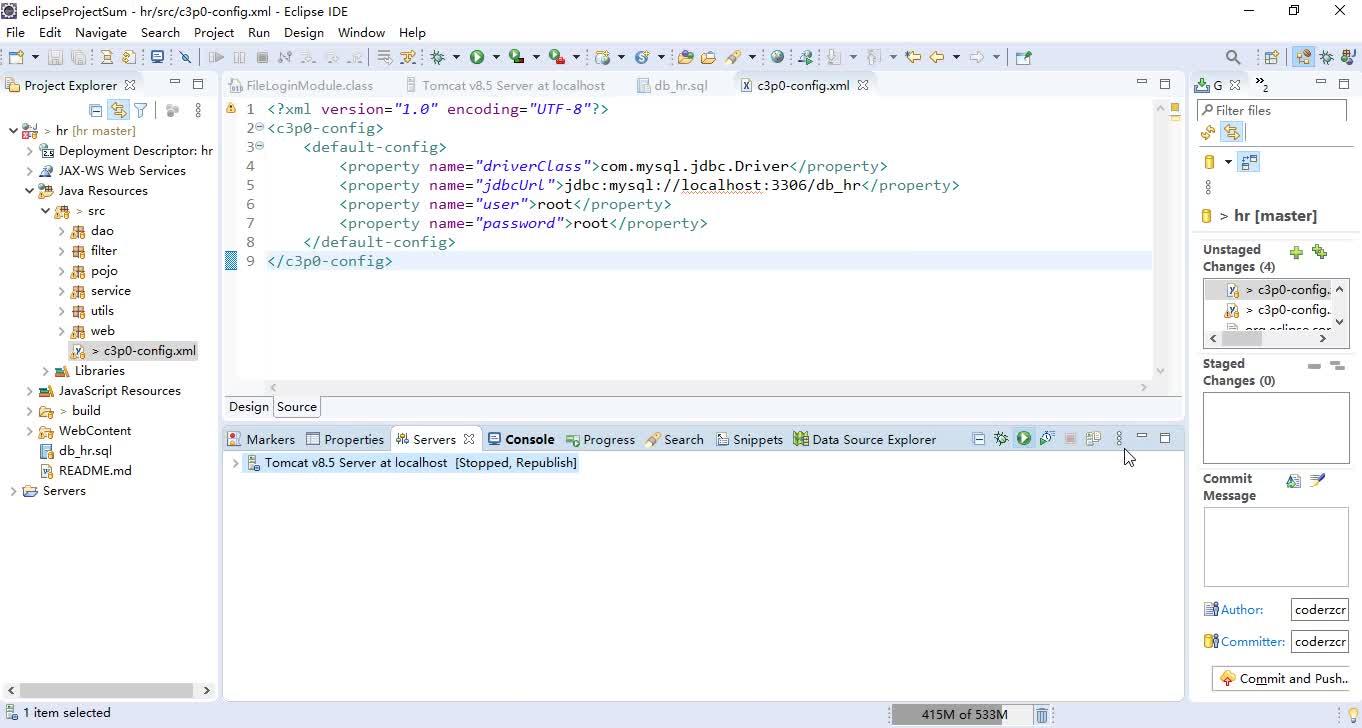
Task: Open the Window menu
Action: point(361,32)
